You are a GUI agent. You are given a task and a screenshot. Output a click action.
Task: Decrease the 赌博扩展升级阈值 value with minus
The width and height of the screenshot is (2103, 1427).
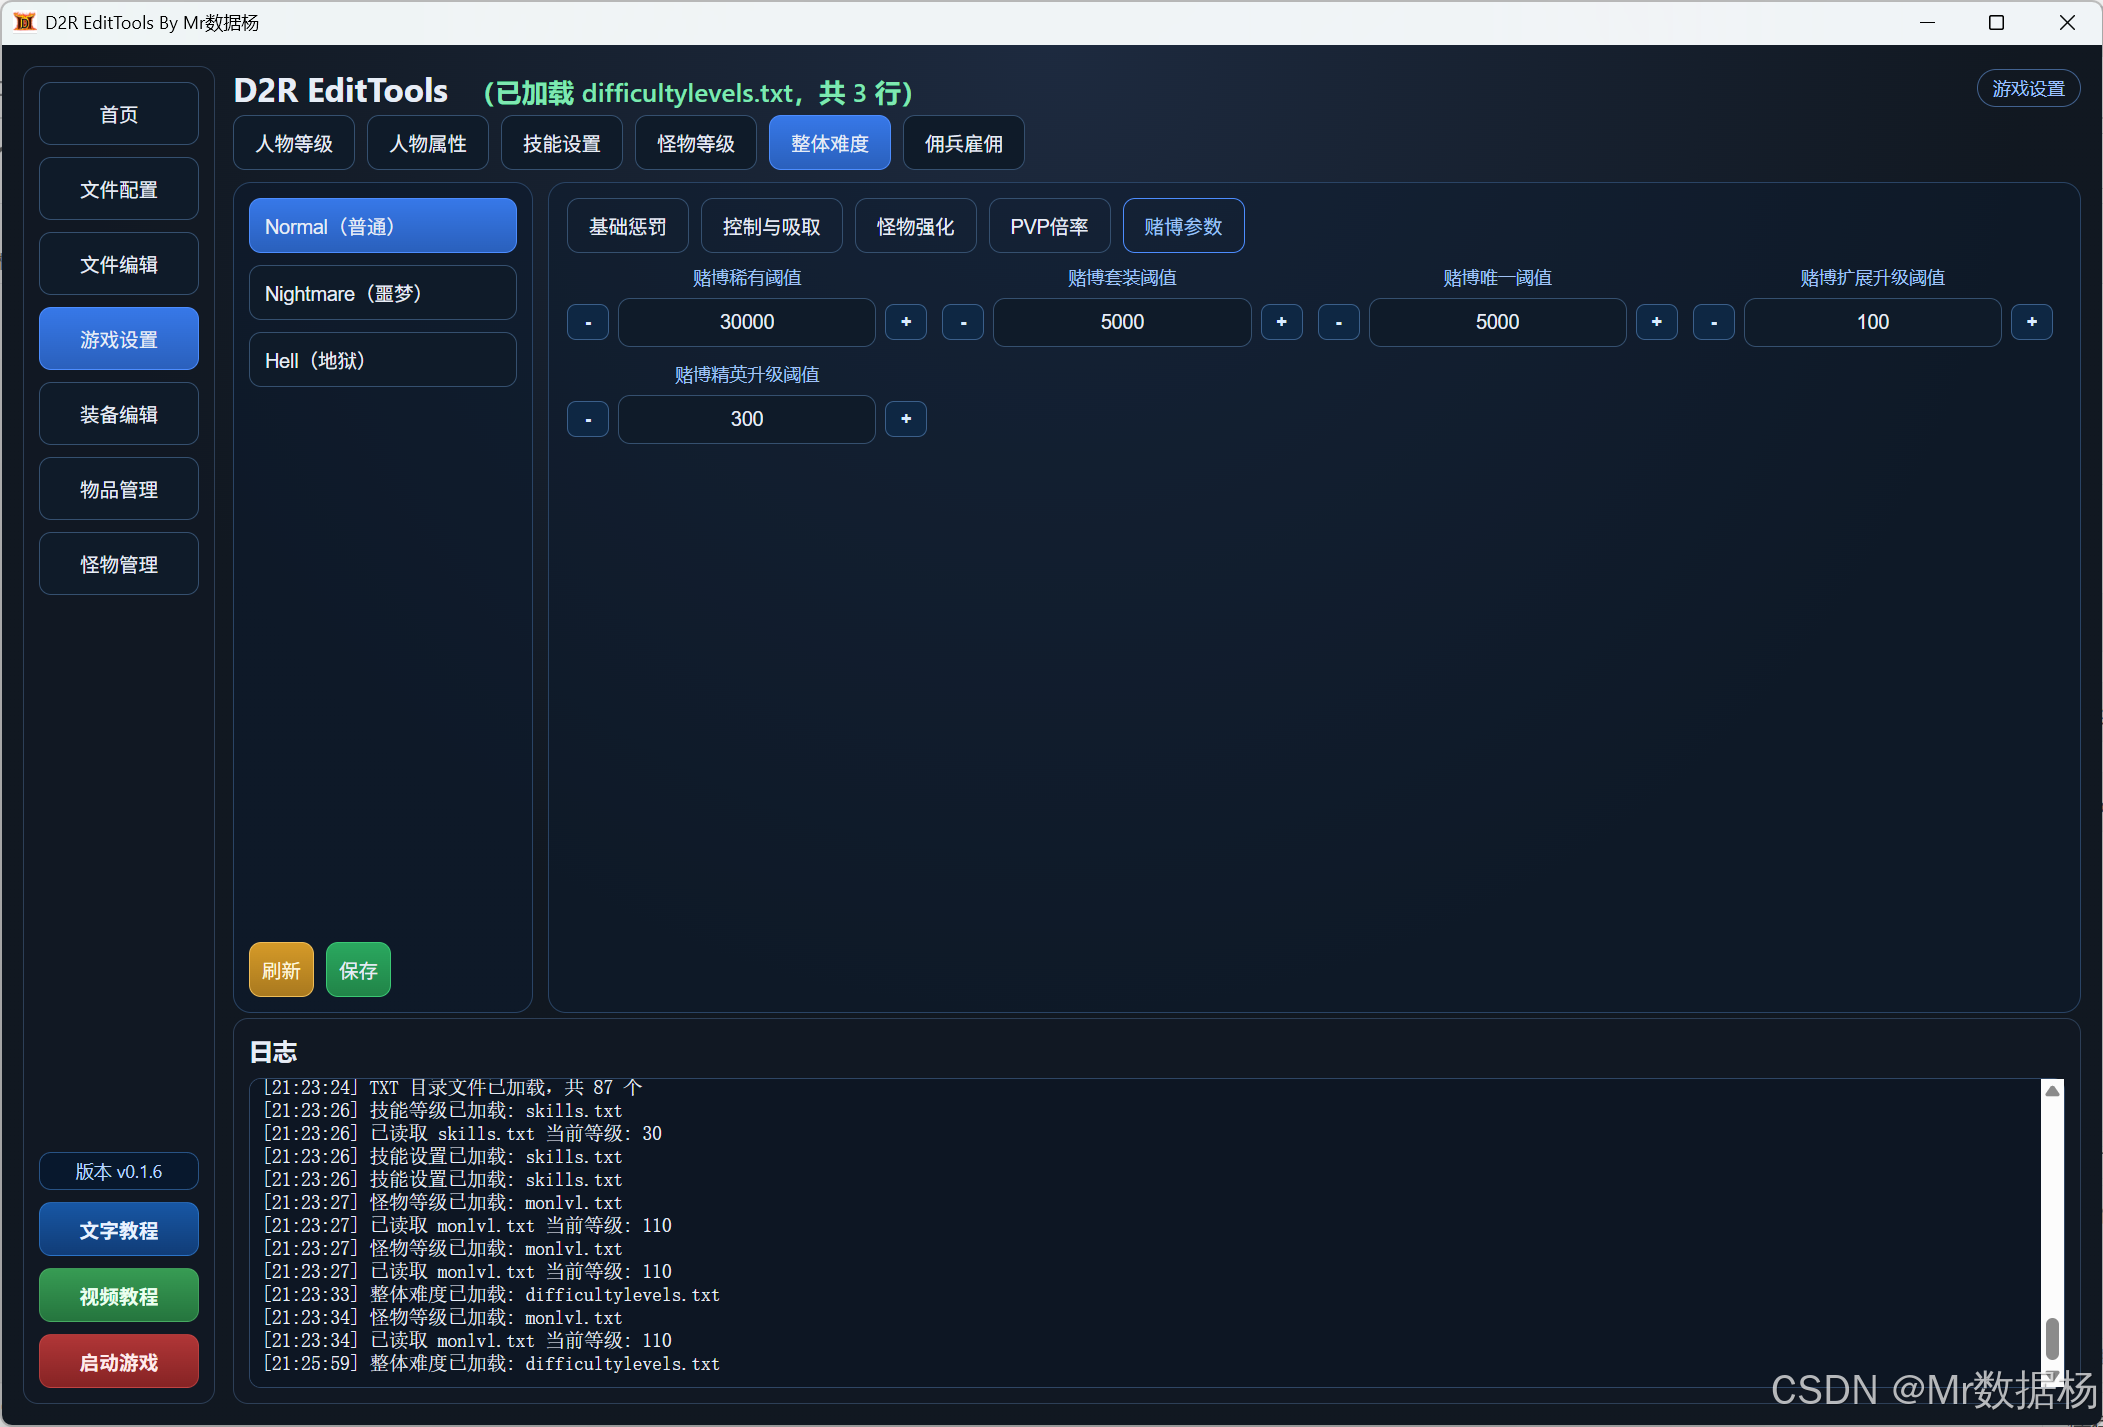pyautogui.click(x=1713, y=322)
